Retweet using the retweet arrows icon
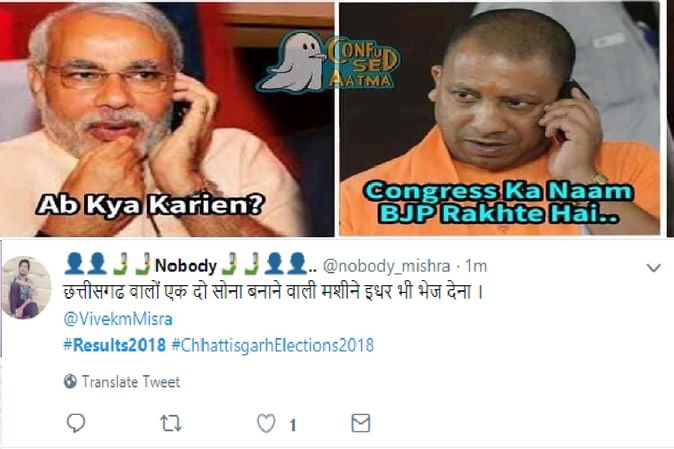 point(171,424)
